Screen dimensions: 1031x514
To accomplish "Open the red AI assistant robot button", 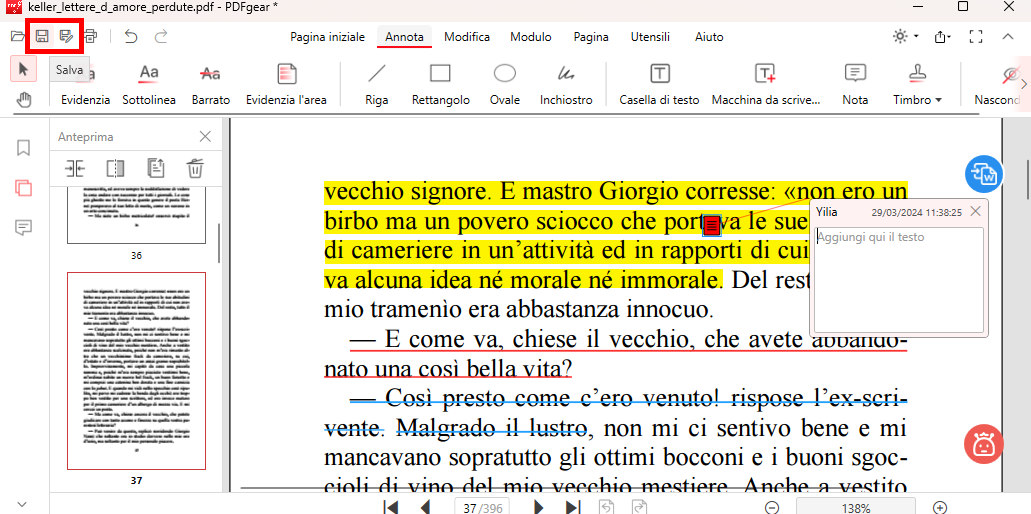I will 983,444.
